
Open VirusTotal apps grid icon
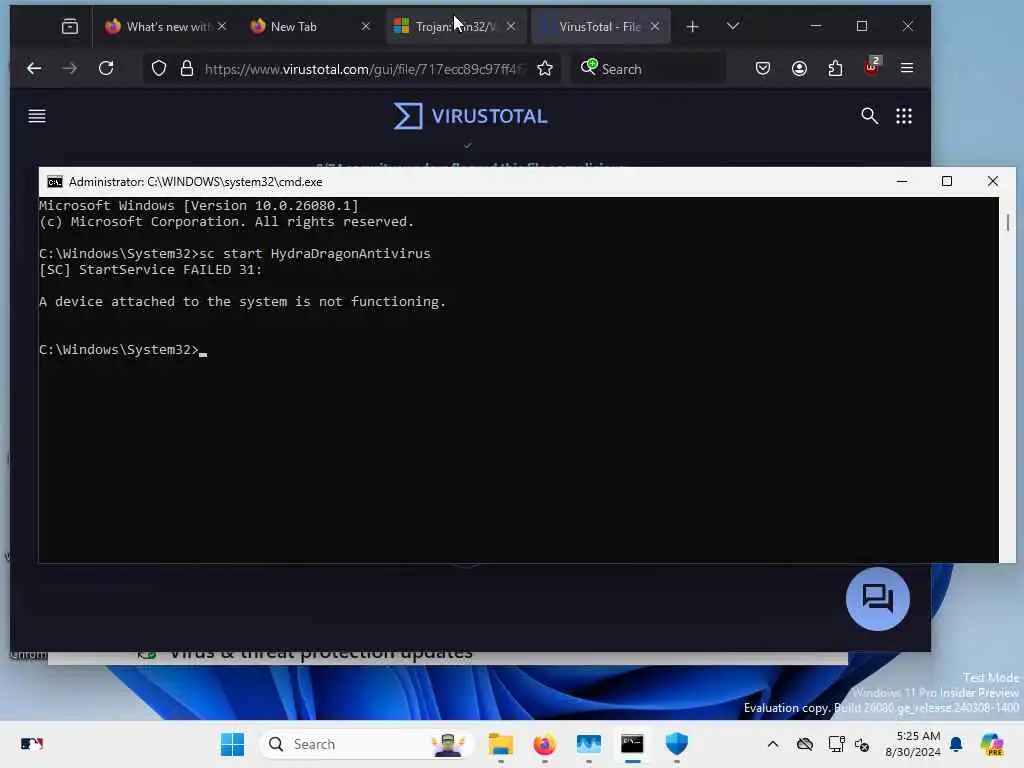point(904,116)
